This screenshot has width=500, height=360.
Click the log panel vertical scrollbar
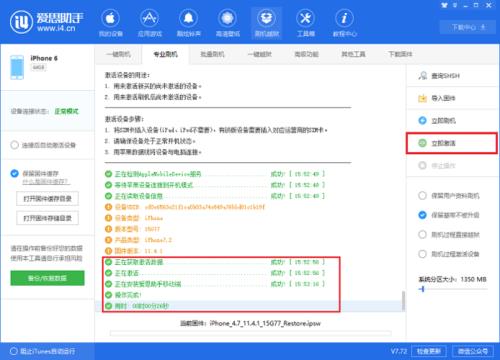(x=403, y=301)
